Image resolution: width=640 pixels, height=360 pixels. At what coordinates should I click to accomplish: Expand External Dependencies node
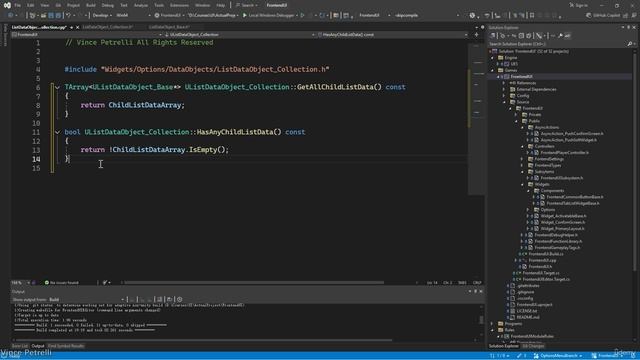click(504, 89)
